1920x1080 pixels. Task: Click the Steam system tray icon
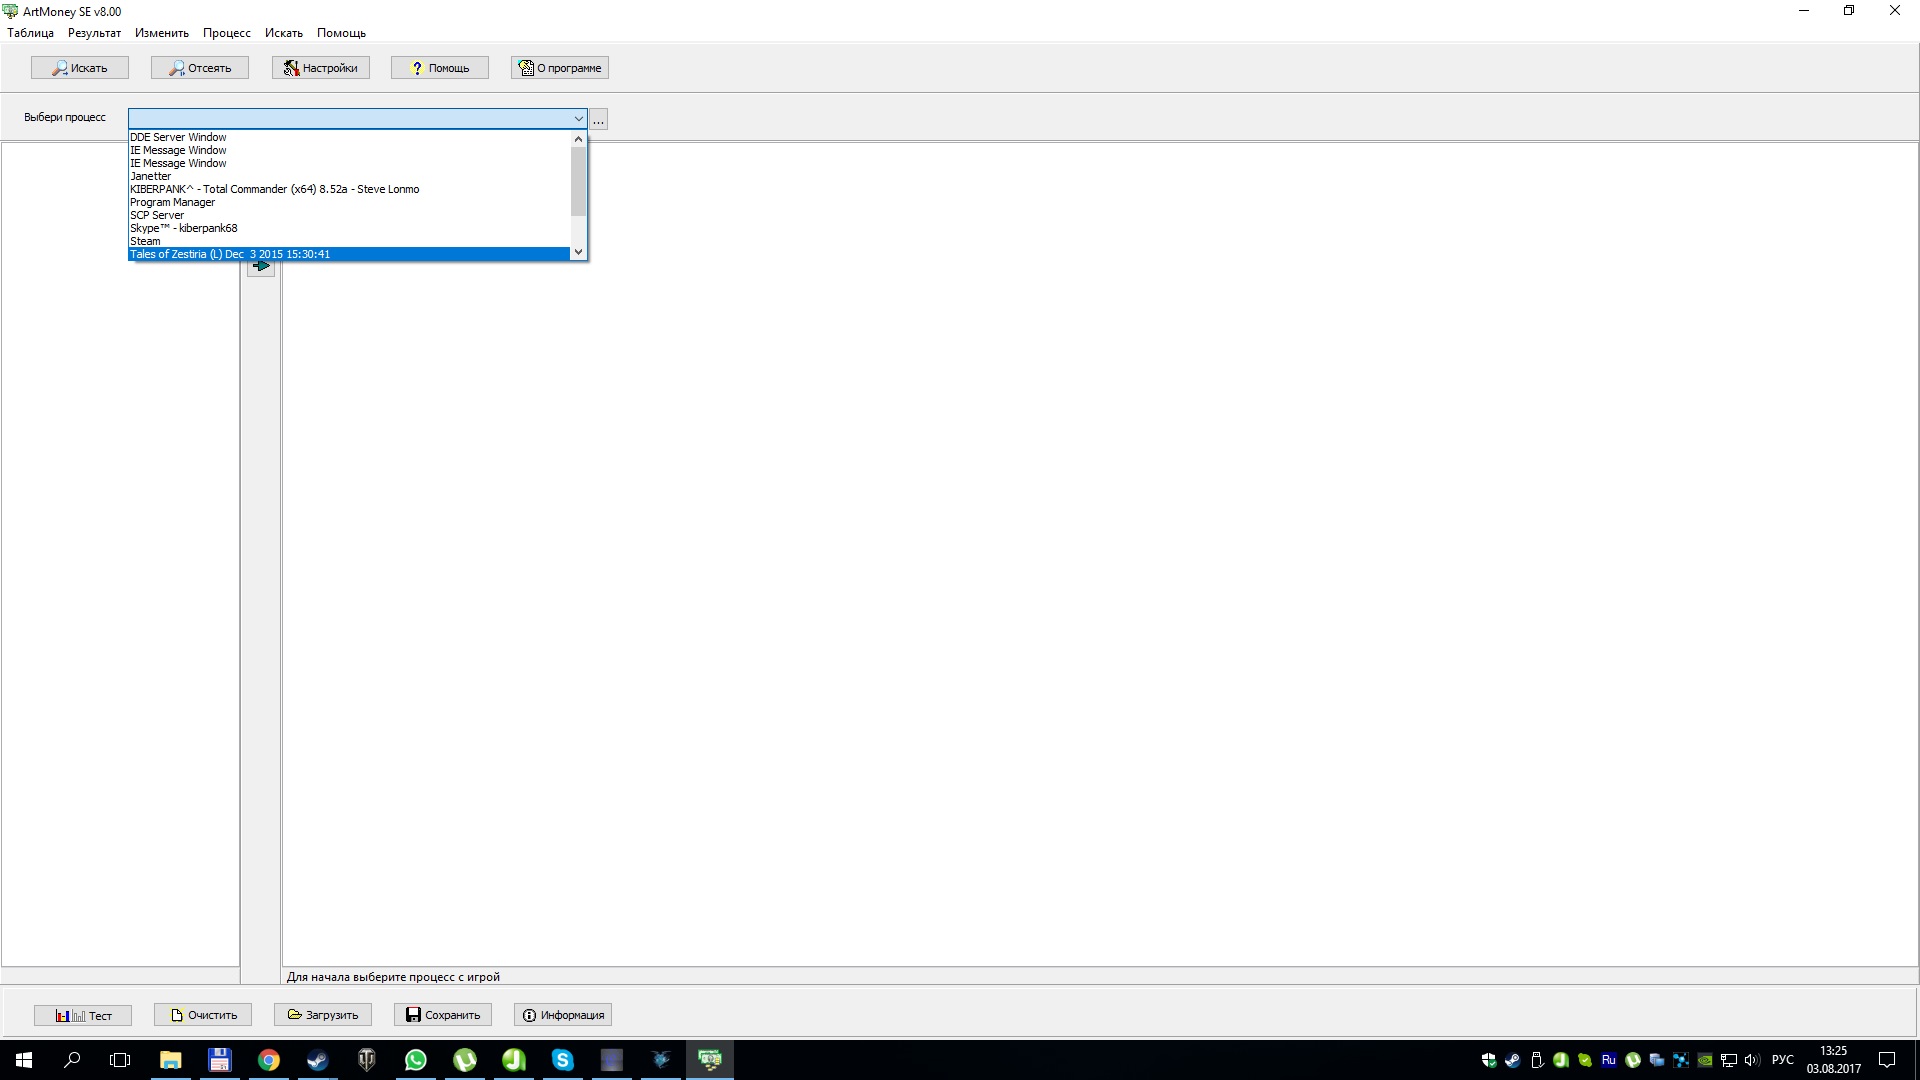click(x=1513, y=1060)
